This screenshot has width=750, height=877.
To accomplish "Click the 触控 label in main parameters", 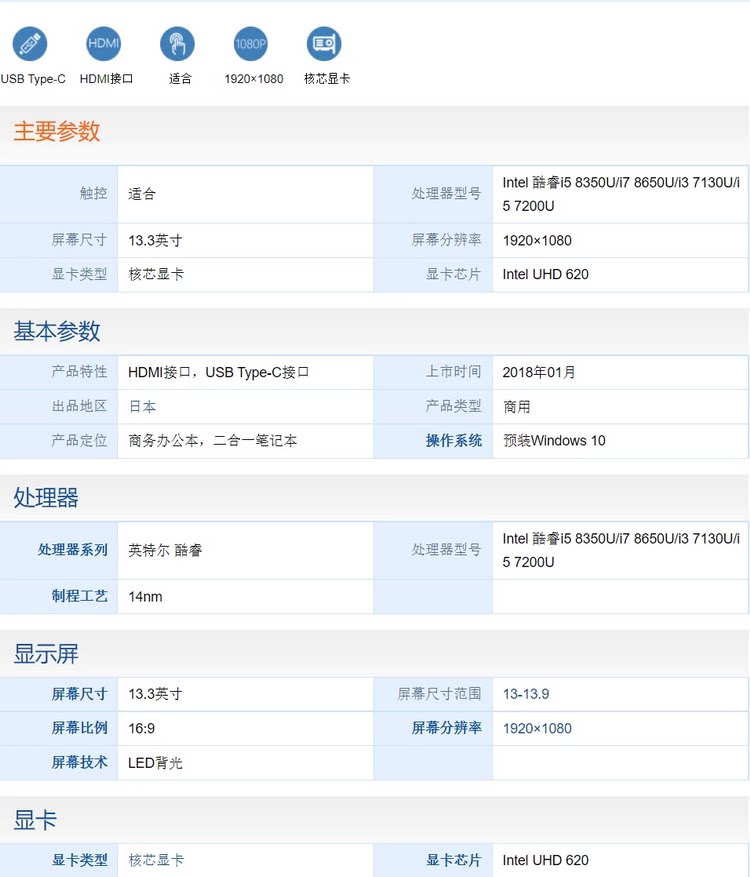I will (93, 194).
